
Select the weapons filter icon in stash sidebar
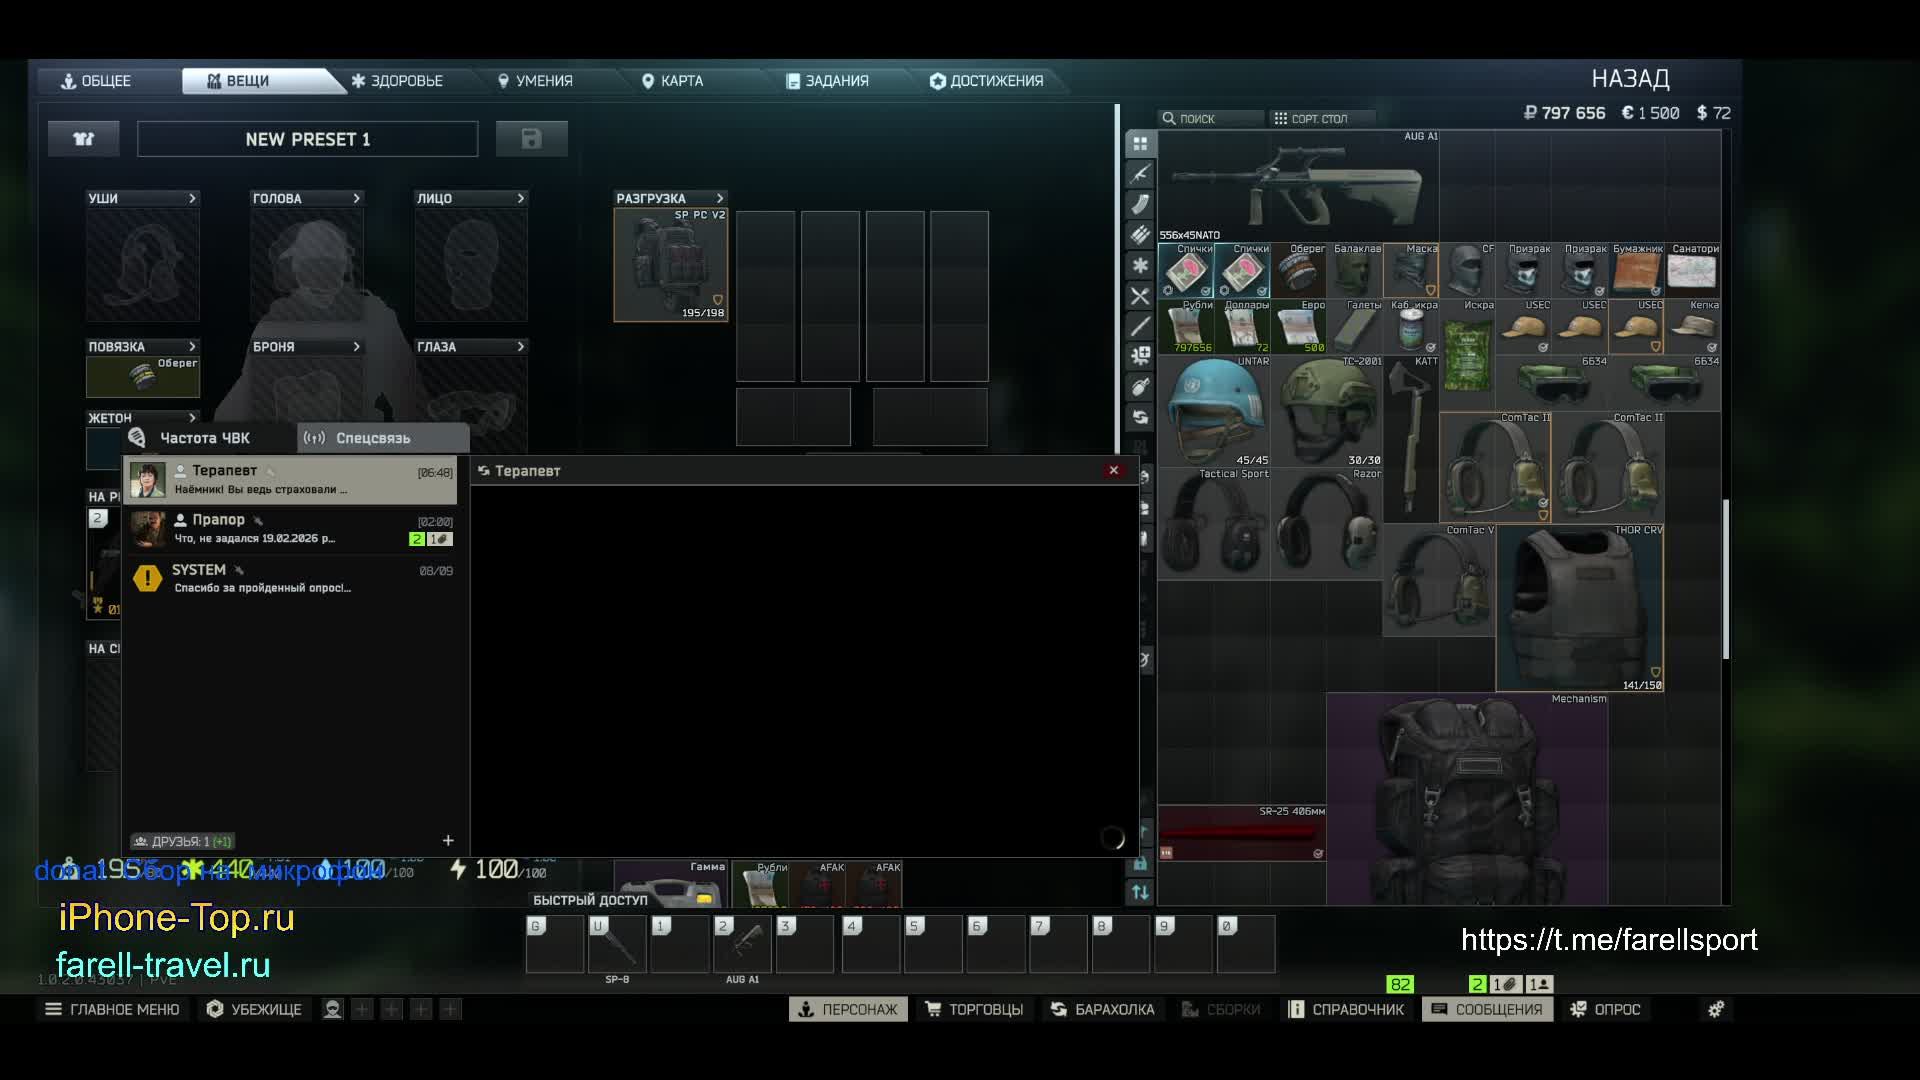pos(1140,174)
